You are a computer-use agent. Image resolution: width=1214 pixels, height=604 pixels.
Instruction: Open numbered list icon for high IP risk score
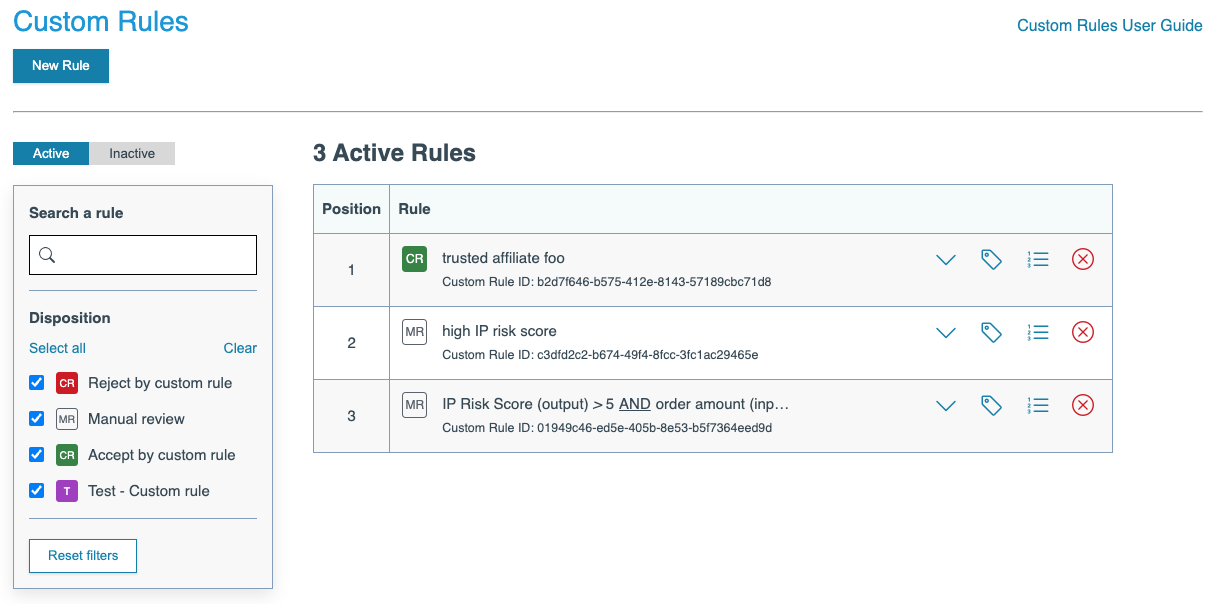click(x=1038, y=333)
